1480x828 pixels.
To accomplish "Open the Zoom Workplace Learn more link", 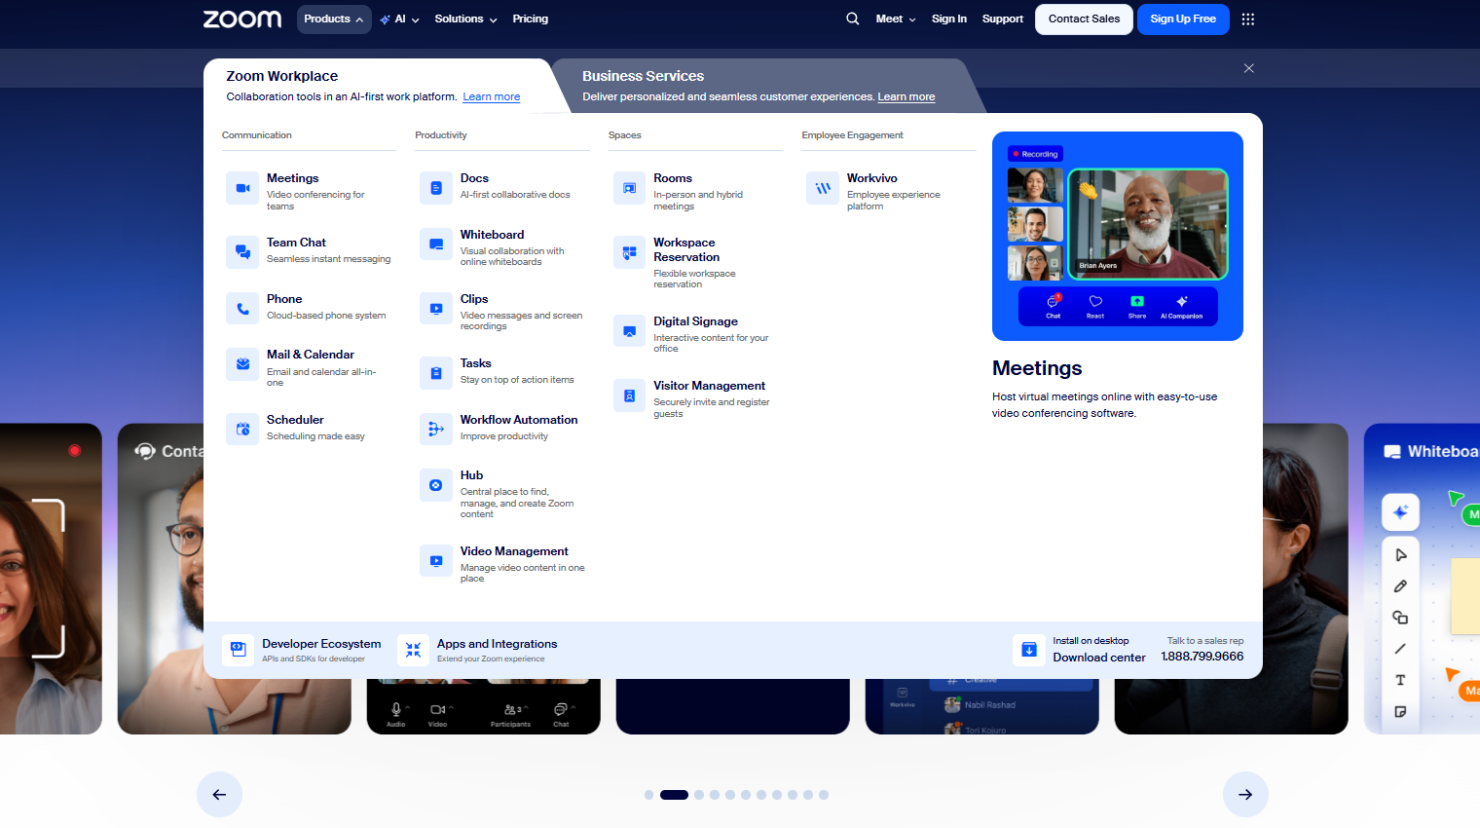I will point(491,96).
